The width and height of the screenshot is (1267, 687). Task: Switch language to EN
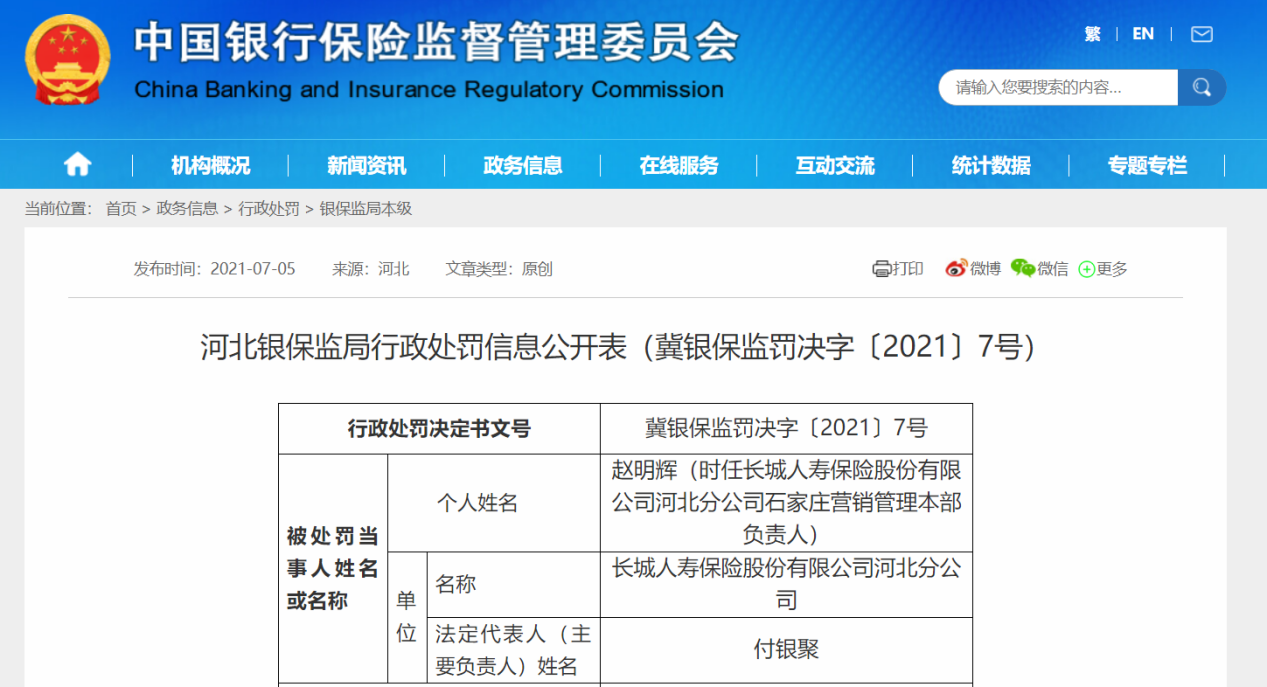1143,34
